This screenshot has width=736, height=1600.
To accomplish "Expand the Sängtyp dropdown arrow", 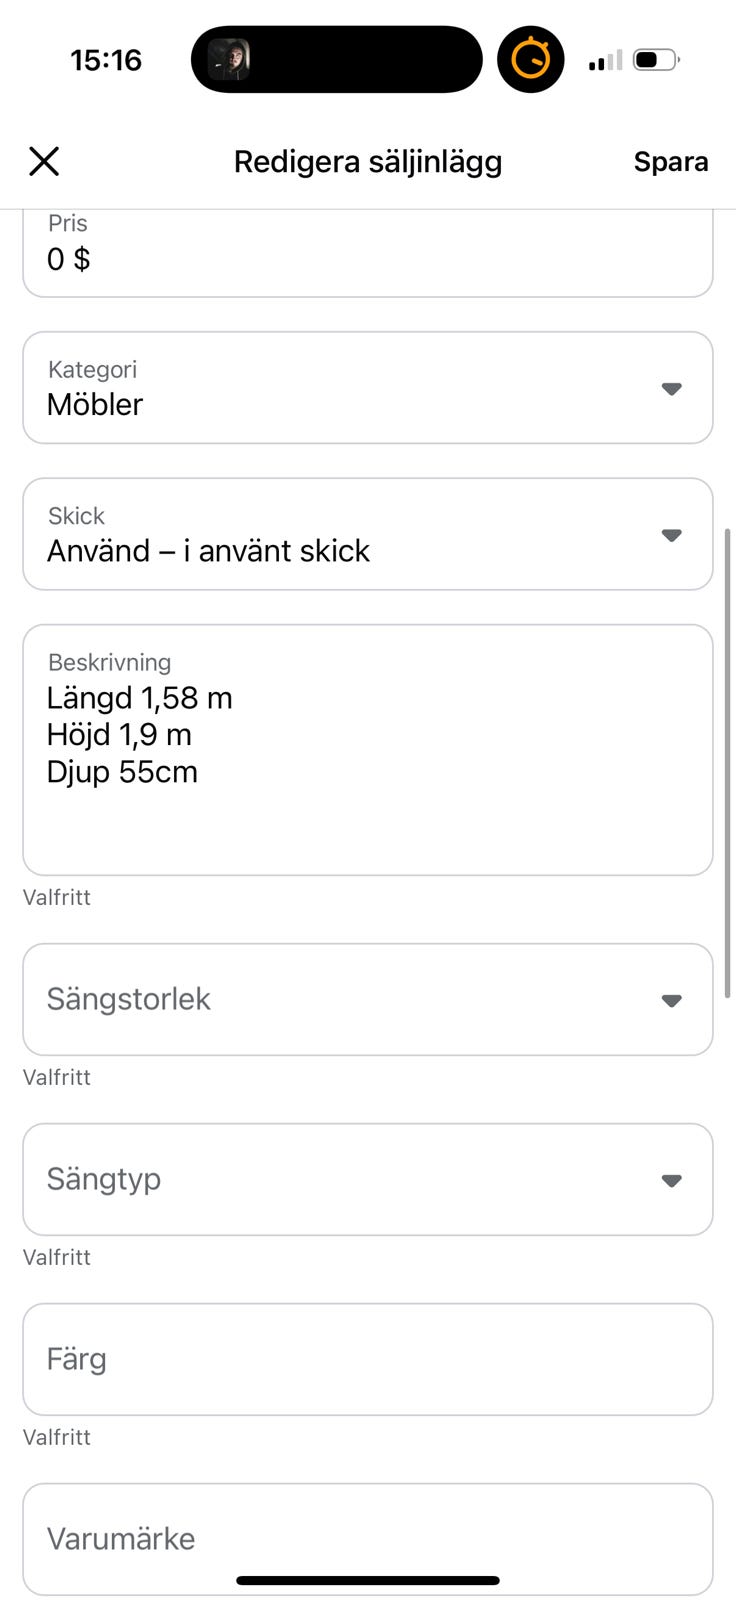I will point(672,1180).
